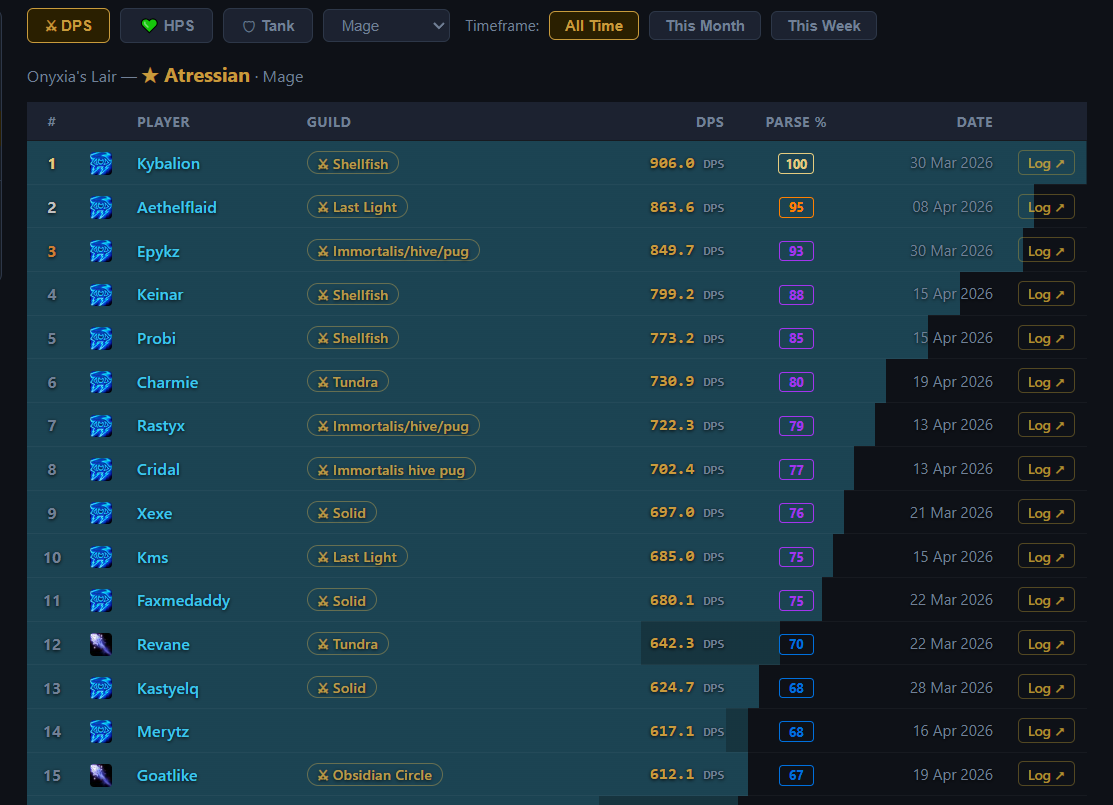Click Last Light guild tag on Aethelflaid's row
Screen dimensions: 1113x805
(357, 207)
